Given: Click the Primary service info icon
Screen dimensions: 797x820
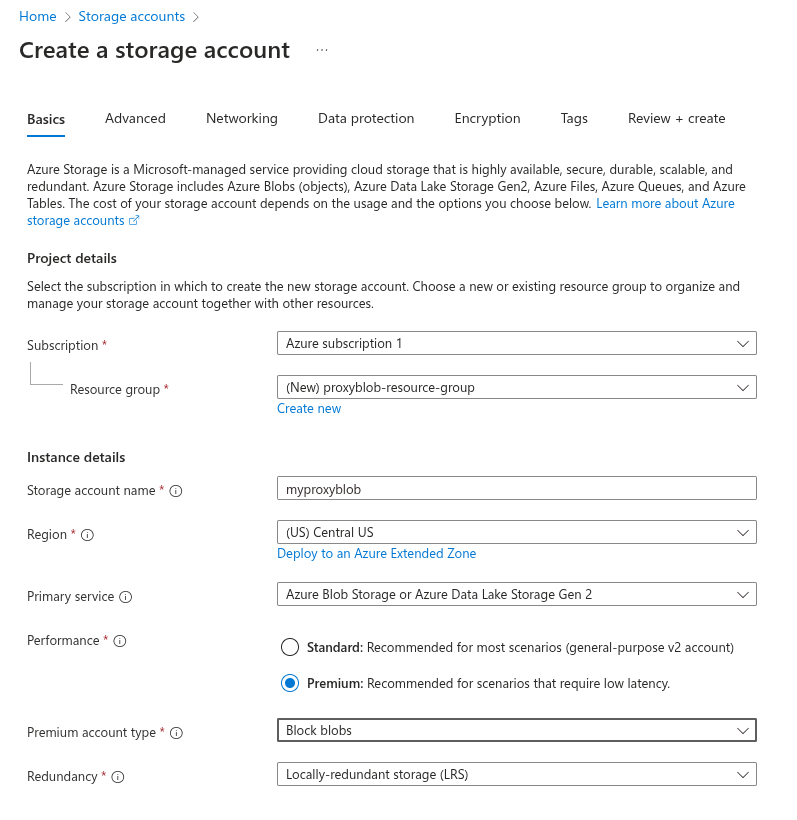Looking at the screenshot, I should pyautogui.click(x=125, y=596).
